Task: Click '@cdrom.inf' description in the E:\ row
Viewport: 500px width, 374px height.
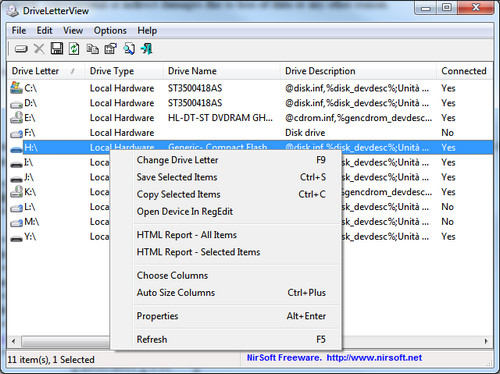Action: [x=358, y=118]
